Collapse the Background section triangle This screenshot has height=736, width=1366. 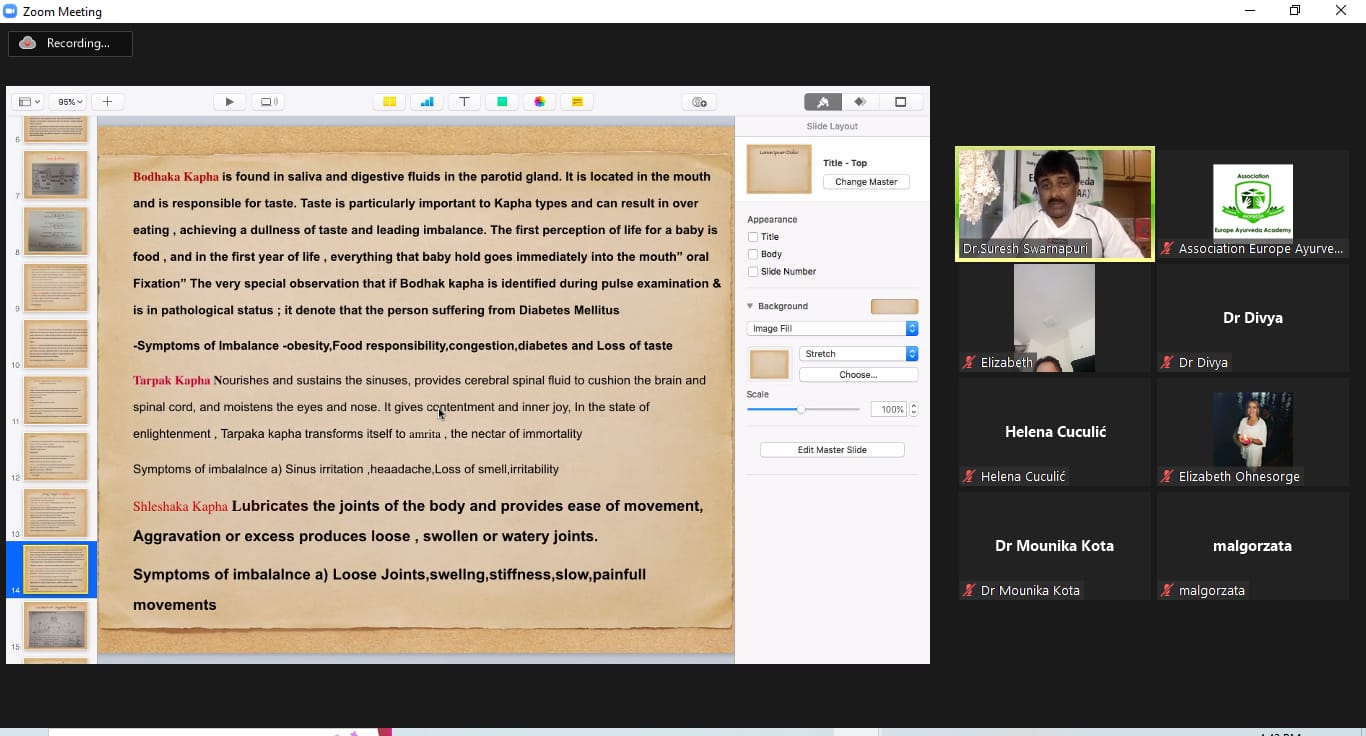750,306
